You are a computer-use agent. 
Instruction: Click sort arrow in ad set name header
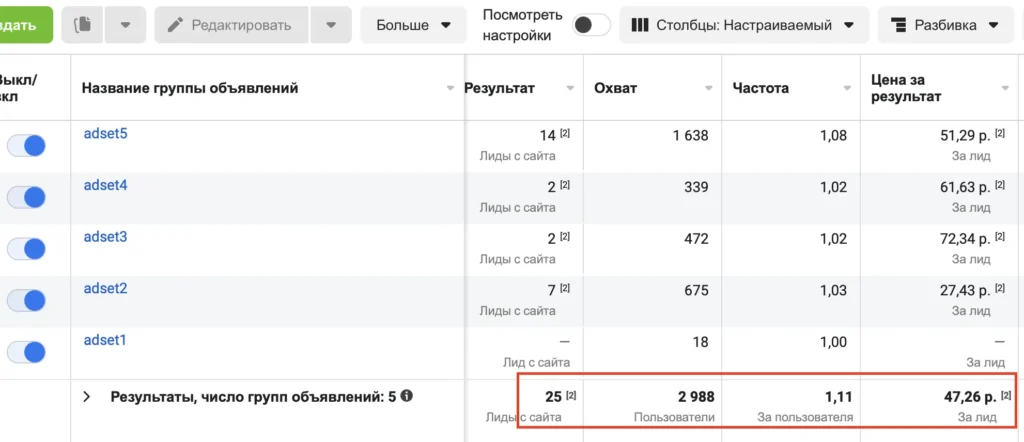450,88
